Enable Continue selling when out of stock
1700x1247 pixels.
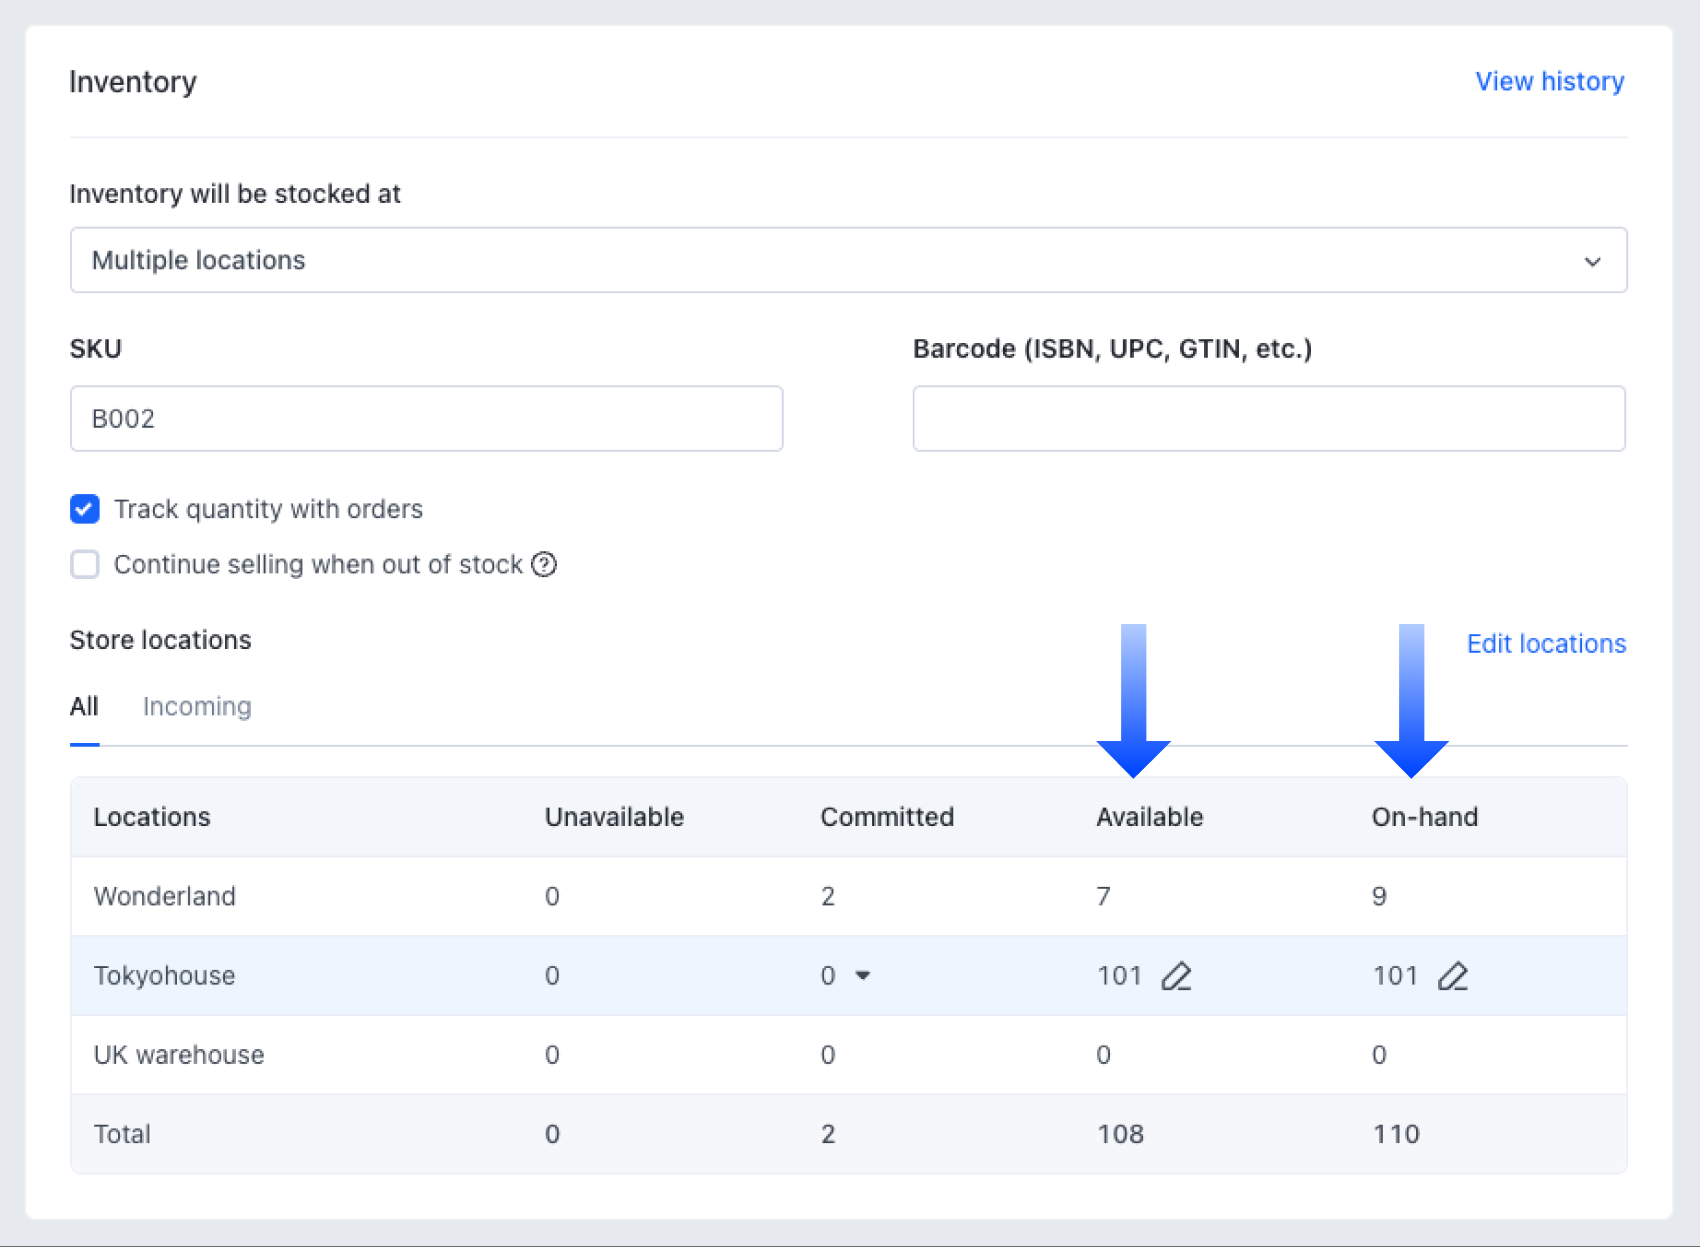[85, 565]
